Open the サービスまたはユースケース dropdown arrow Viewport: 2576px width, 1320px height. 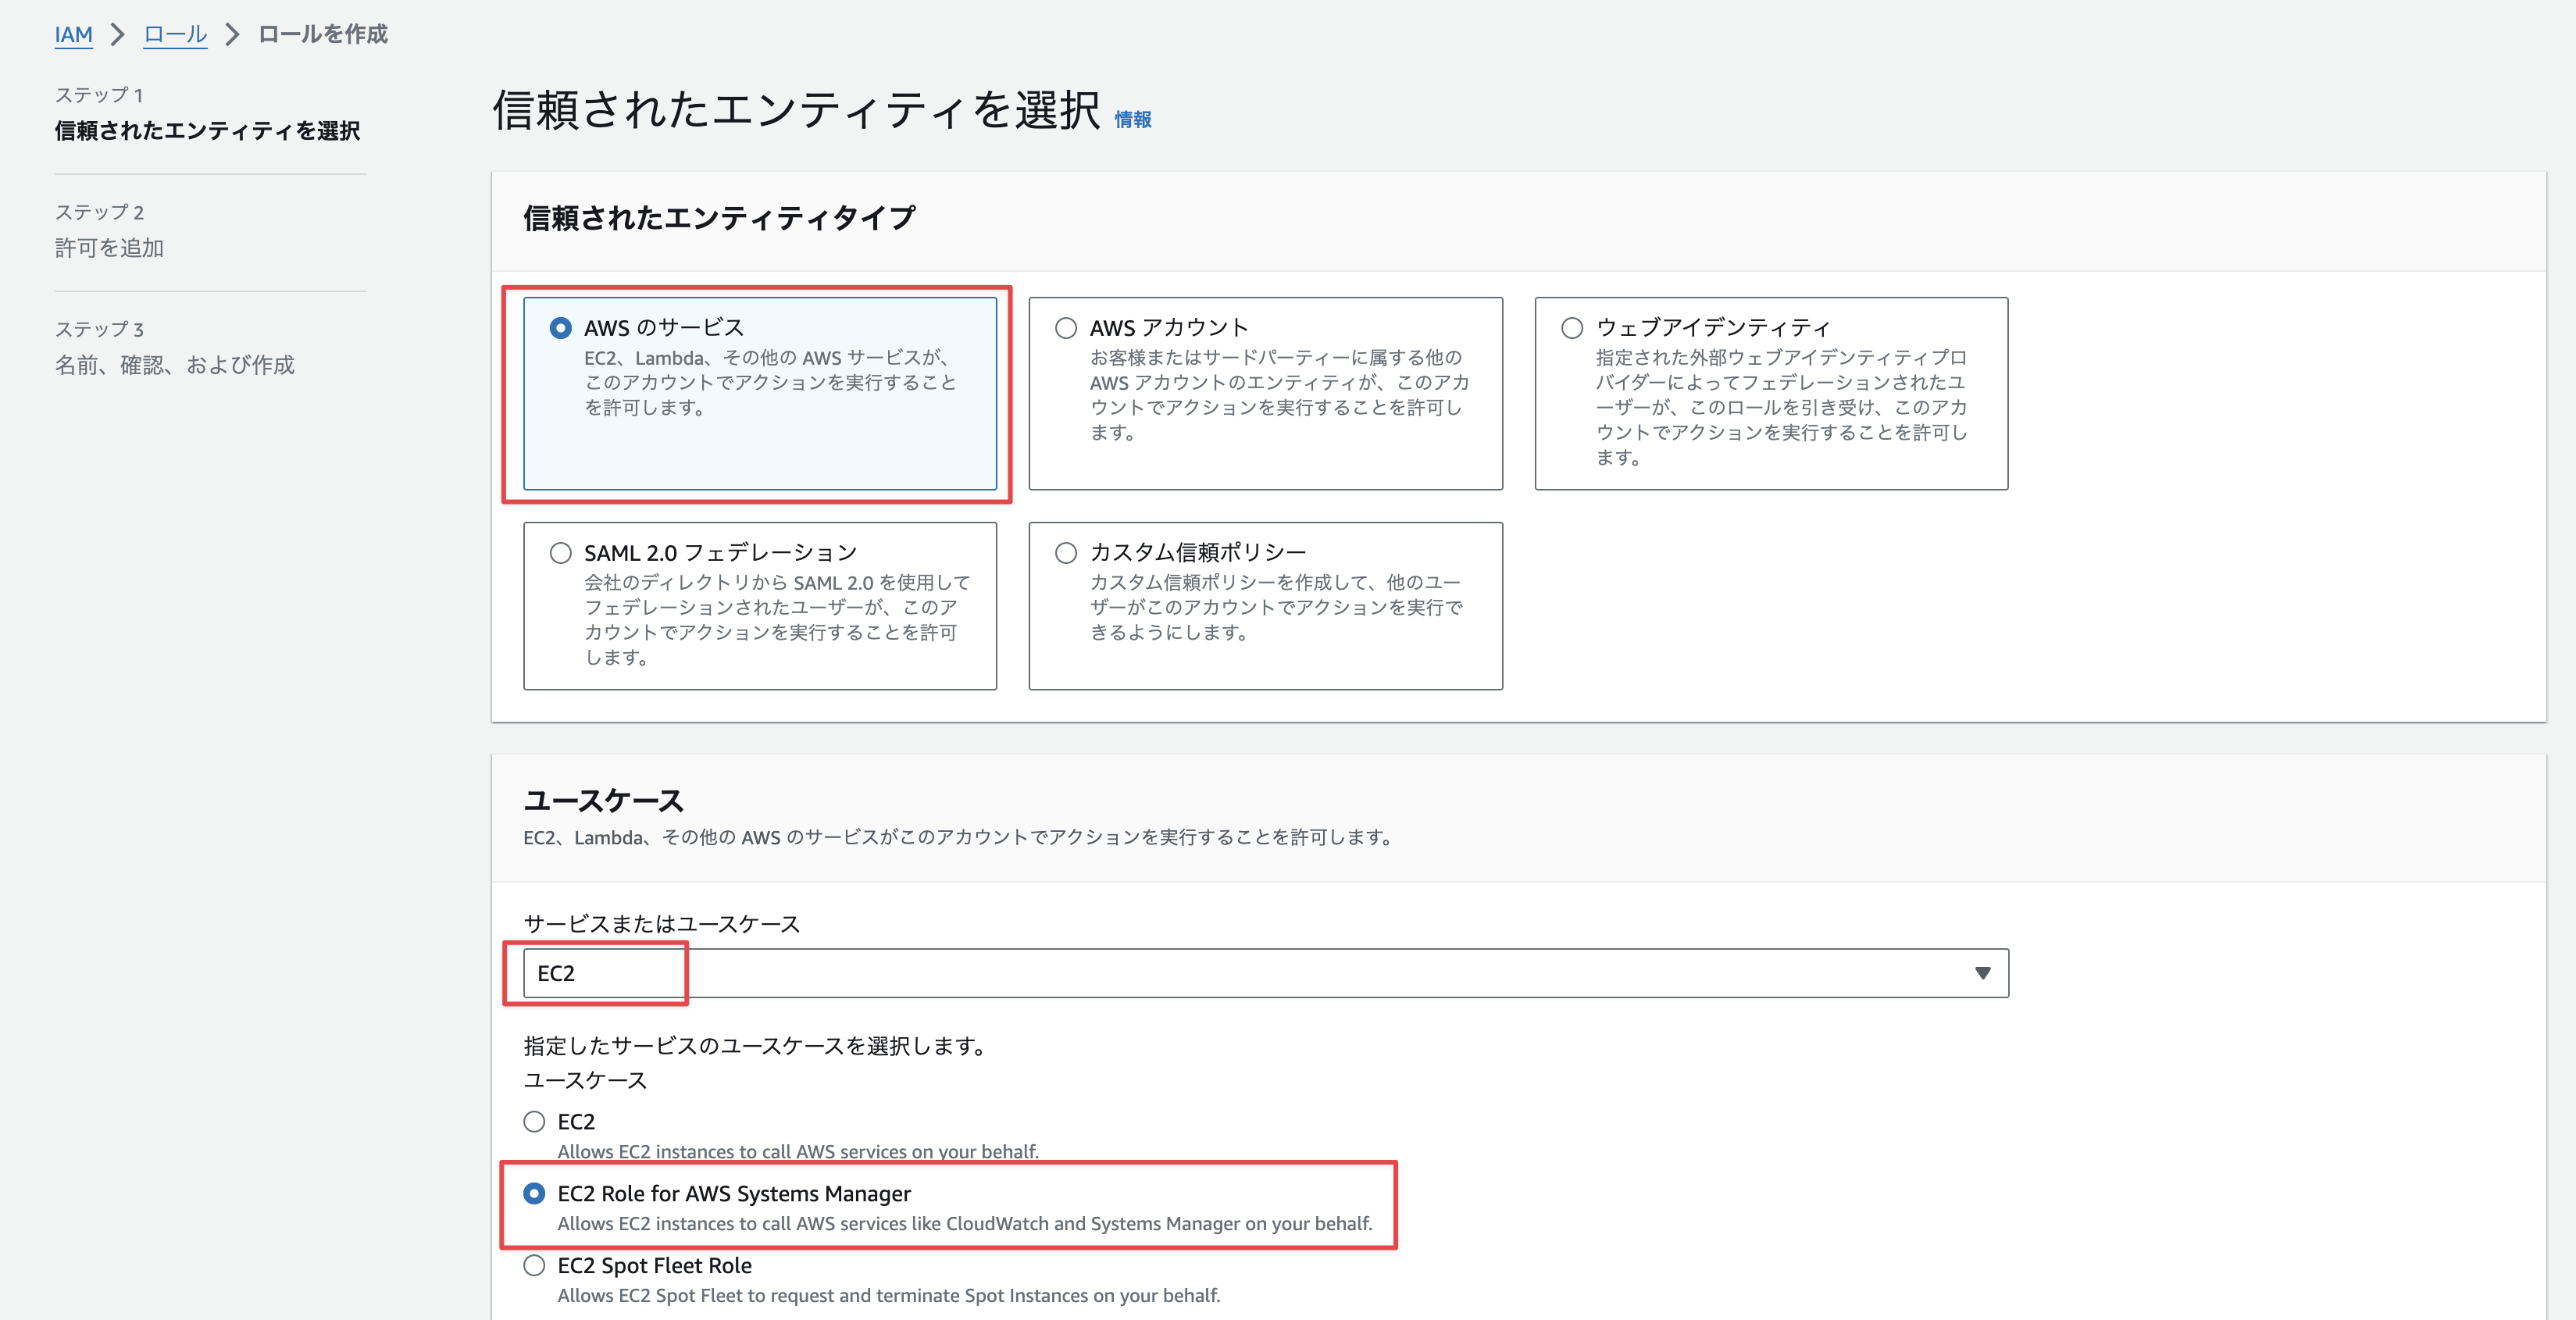pyautogui.click(x=1982, y=973)
